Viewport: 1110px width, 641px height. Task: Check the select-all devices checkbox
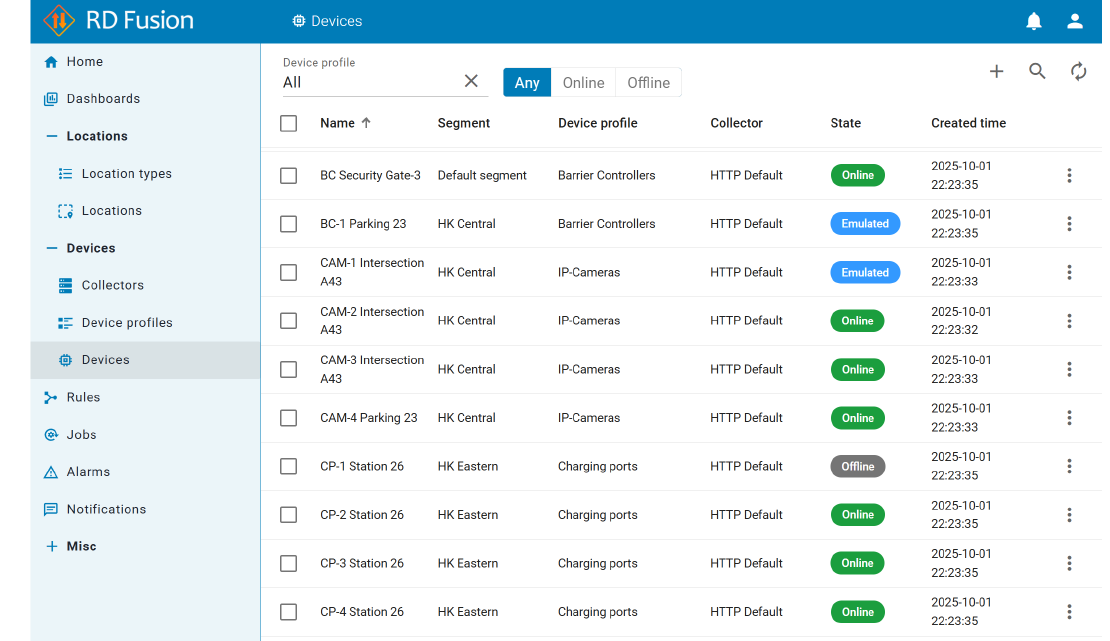pyautogui.click(x=289, y=123)
